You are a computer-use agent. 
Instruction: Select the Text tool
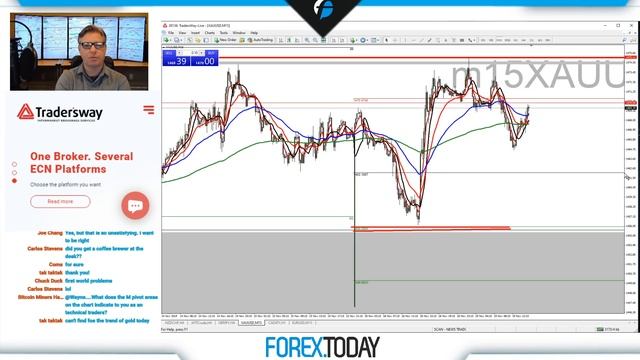(446, 40)
